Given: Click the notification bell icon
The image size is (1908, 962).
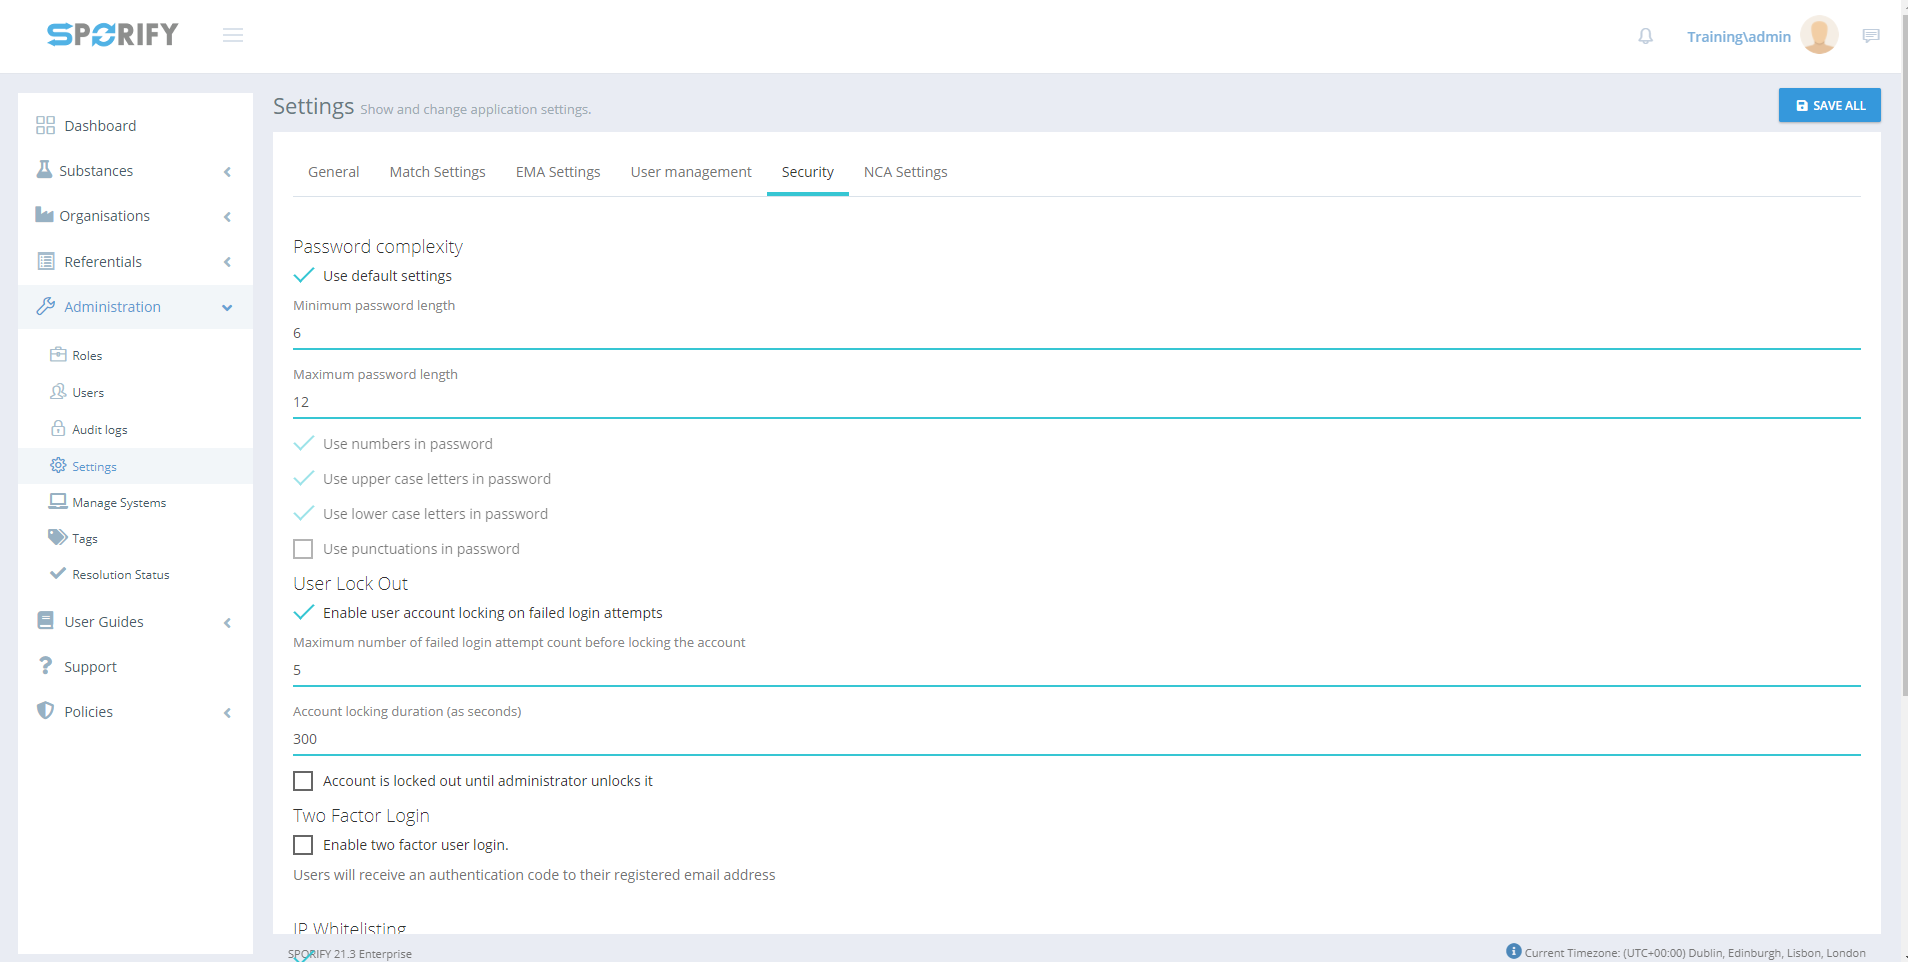Looking at the screenshot, I should 1645,37.
